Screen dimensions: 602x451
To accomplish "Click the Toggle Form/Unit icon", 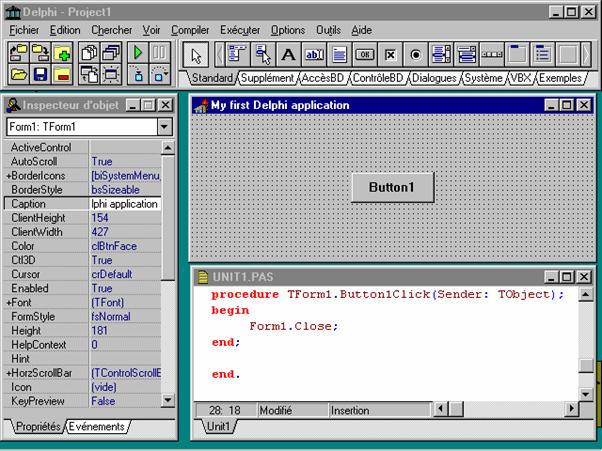I will (x=89, y=74).
